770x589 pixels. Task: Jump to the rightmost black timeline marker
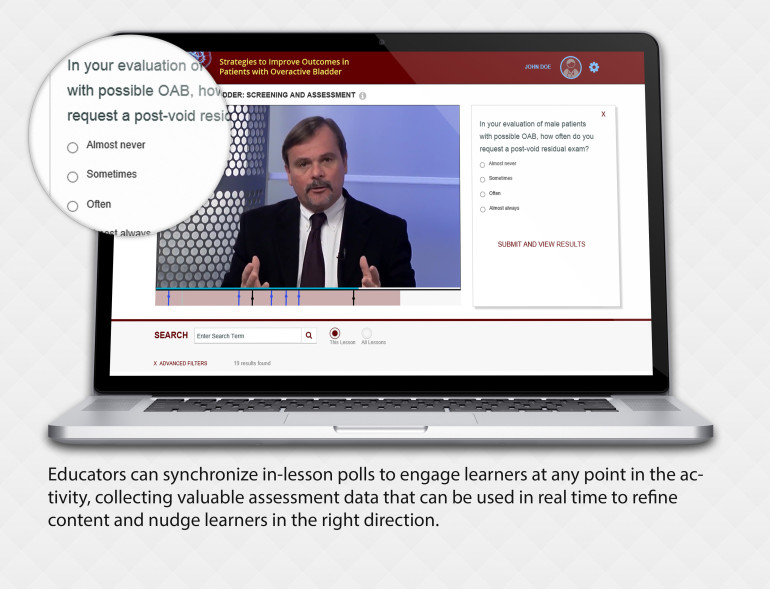pos(354,298)
